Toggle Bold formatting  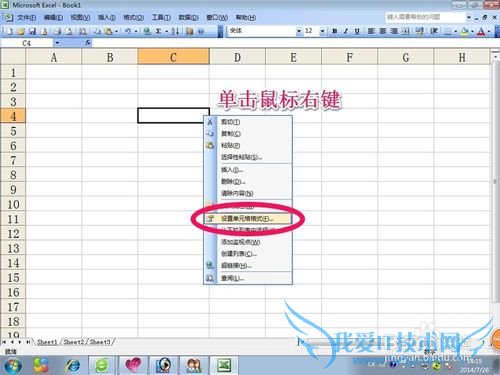[335, 31]
